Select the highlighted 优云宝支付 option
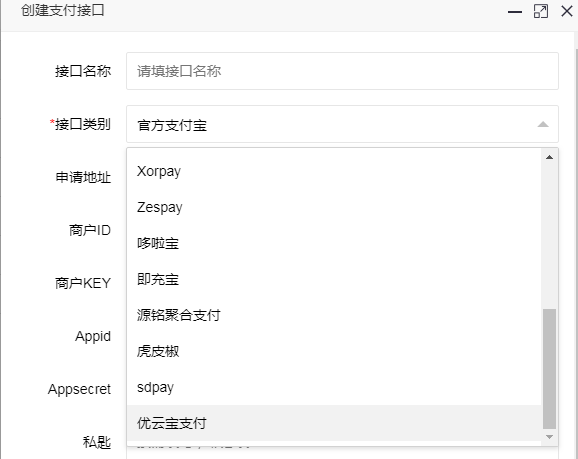Viewport: 578px width, 459px height. pyautogui.click(x=334, y=423)
